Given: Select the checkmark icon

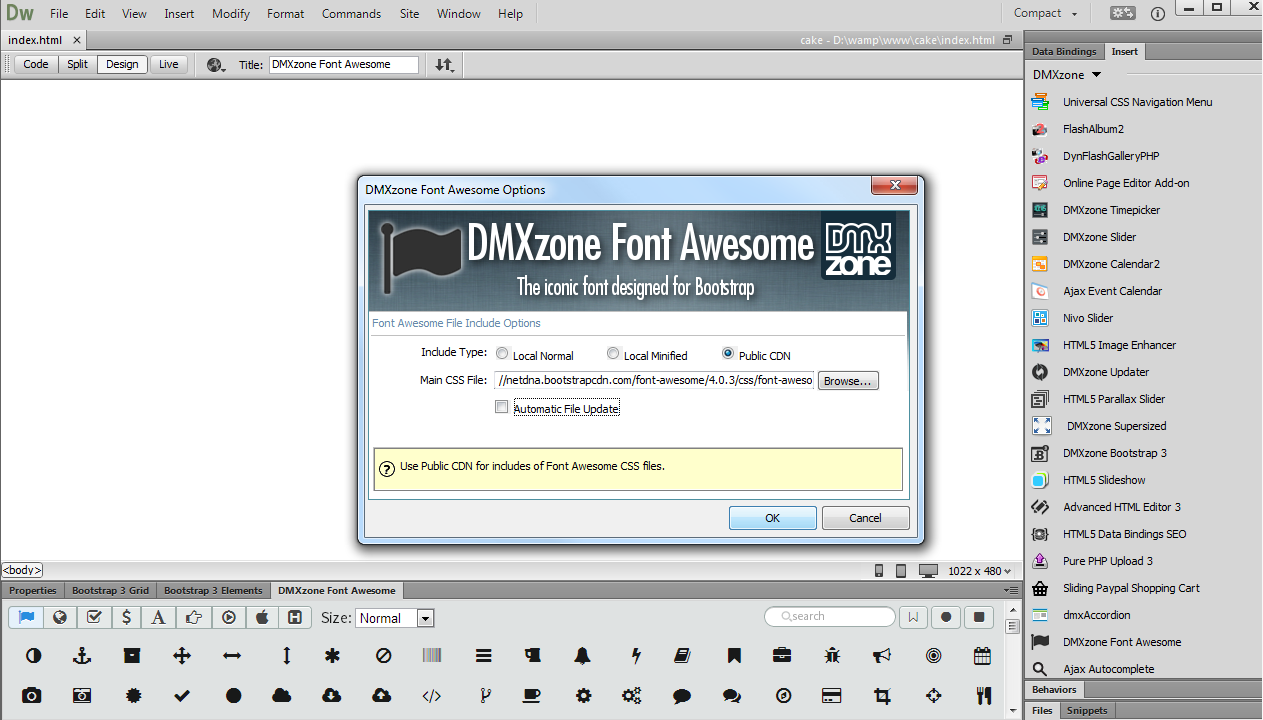Looking at the screenshot, I should point(182,695).
